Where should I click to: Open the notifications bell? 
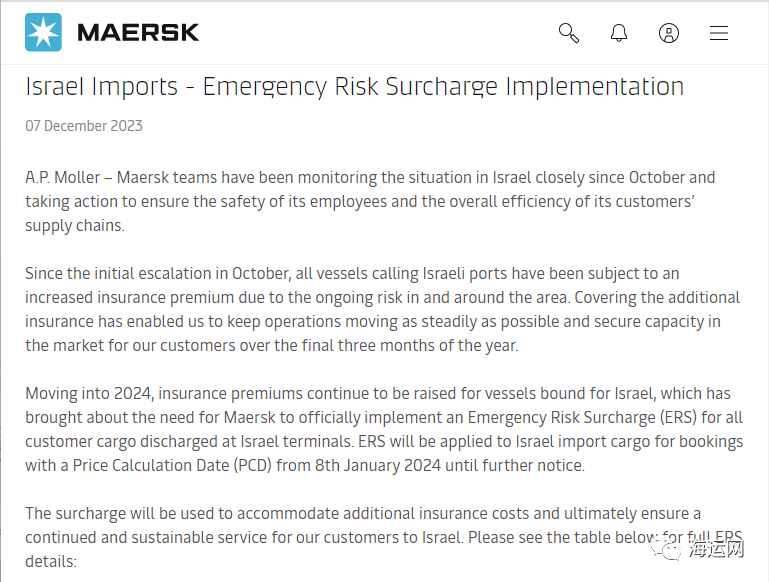tap(619, 33)
